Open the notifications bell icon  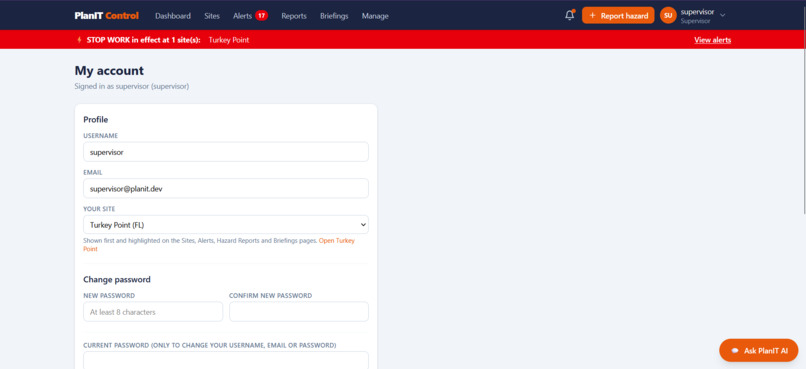[569, 15]
